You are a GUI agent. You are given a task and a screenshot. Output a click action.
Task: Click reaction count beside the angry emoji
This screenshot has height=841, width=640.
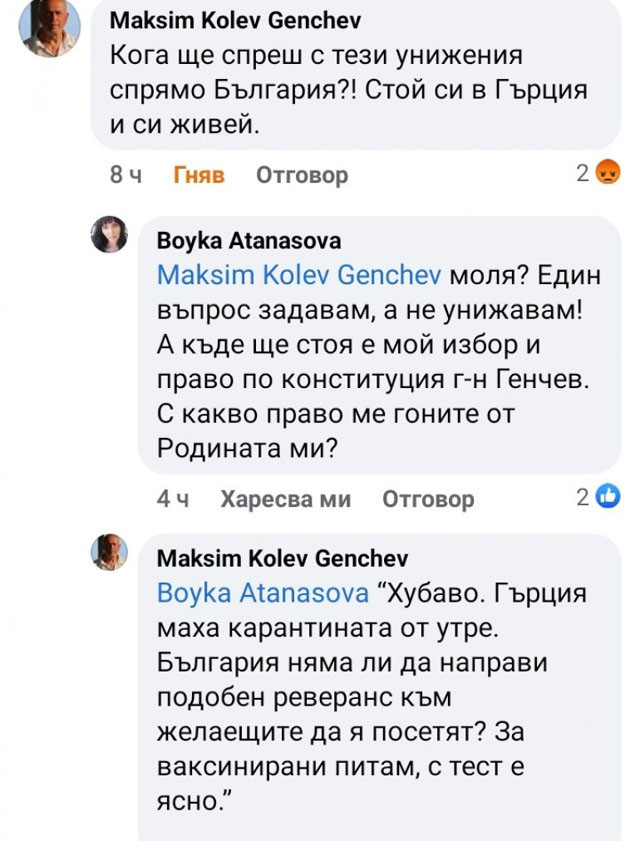(x=583, y=174)
